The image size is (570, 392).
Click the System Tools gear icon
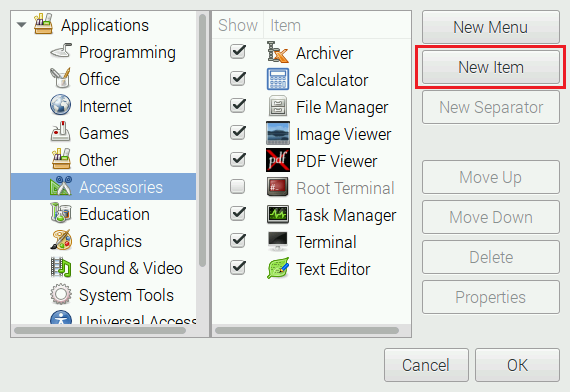coord(61,294)
